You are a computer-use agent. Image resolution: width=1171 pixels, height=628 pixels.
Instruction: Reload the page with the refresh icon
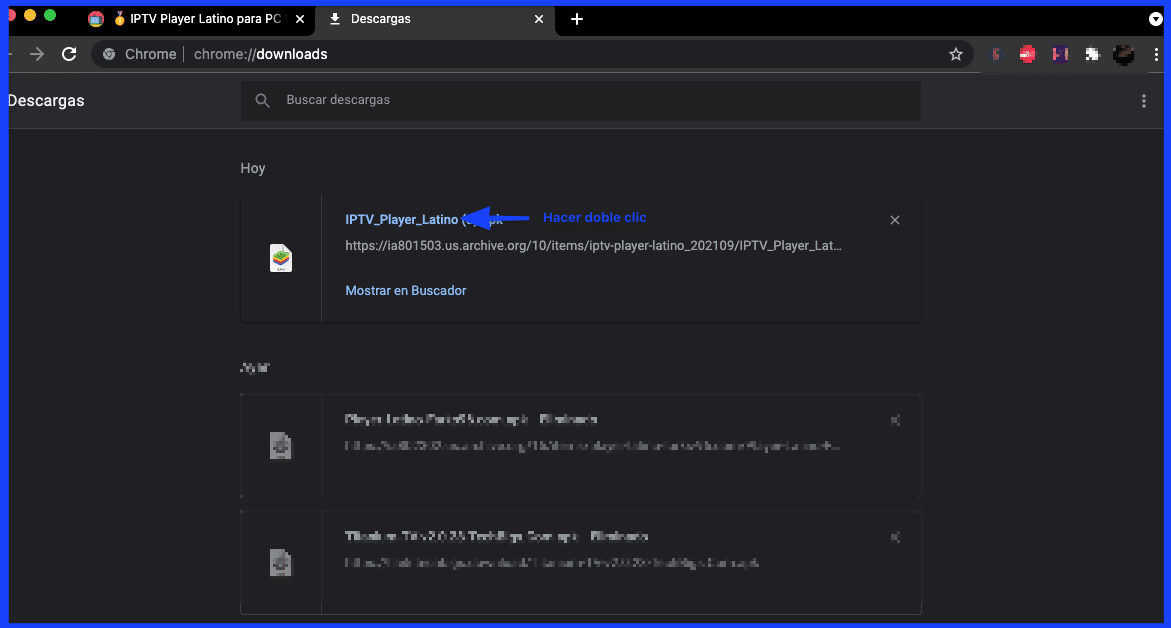pyautogui.click(x=69, y=54)
